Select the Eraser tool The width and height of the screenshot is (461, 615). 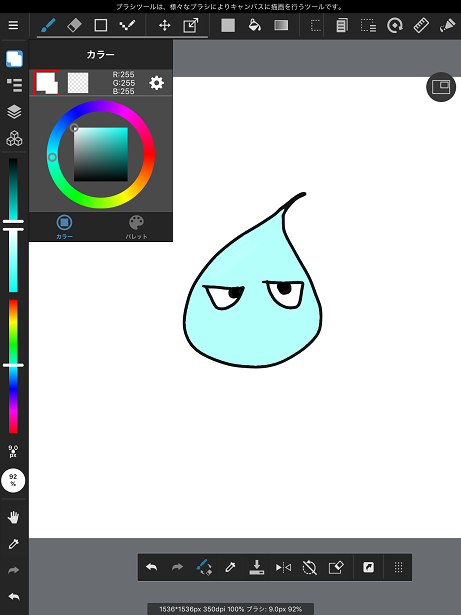click(74, 25)
